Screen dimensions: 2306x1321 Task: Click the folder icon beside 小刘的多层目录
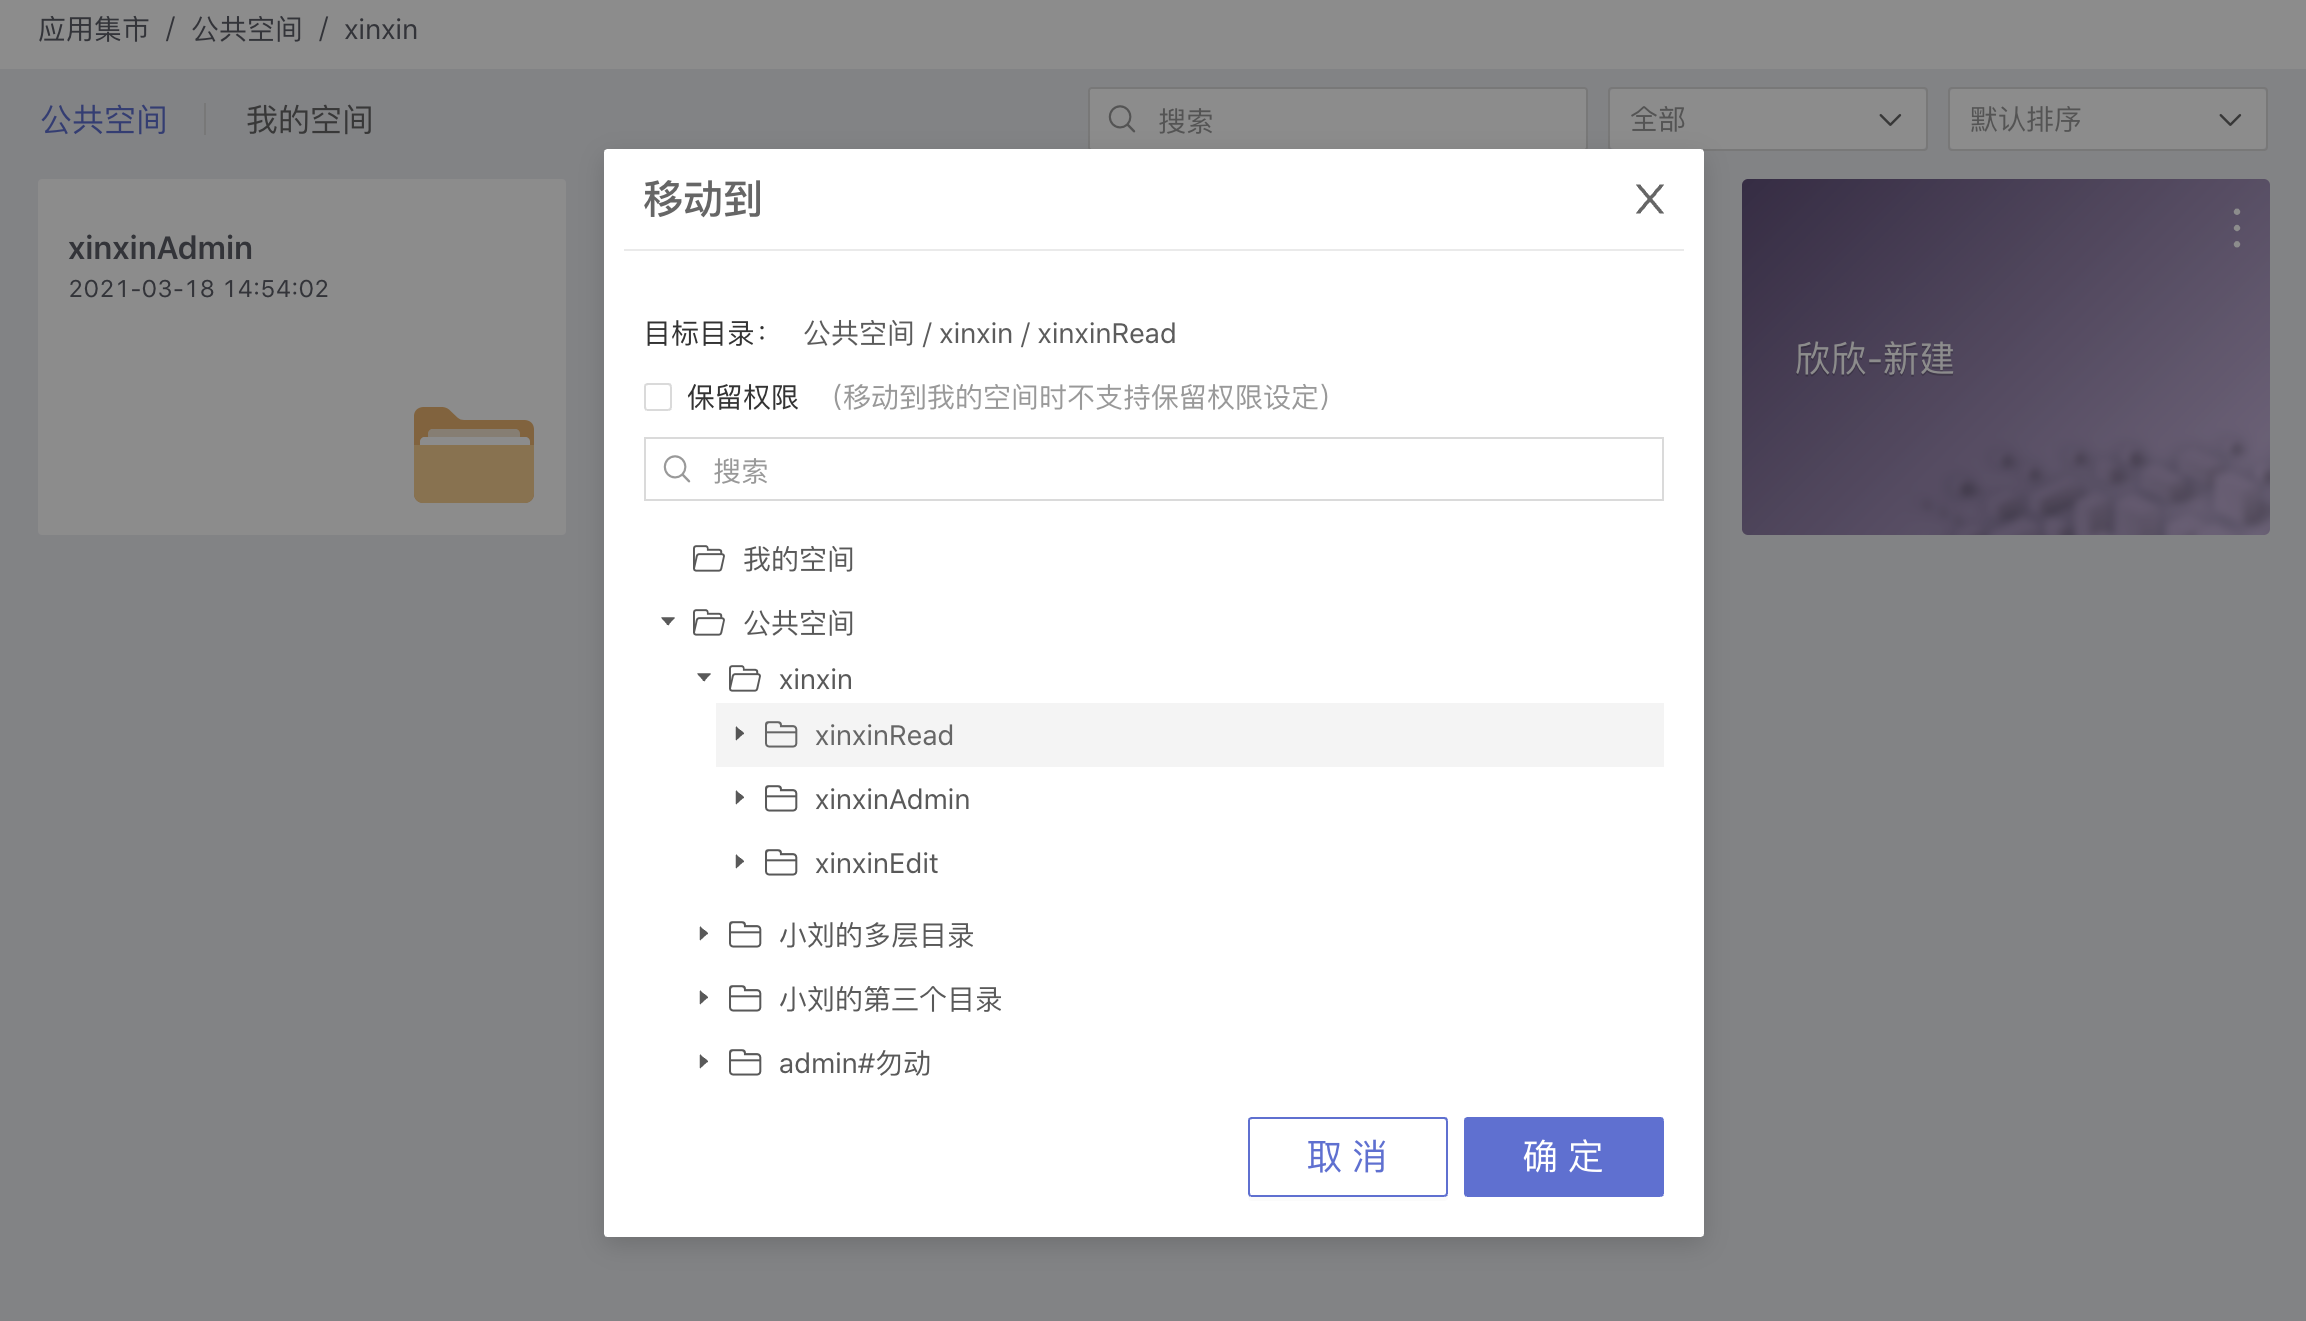(x=744, y=934)
